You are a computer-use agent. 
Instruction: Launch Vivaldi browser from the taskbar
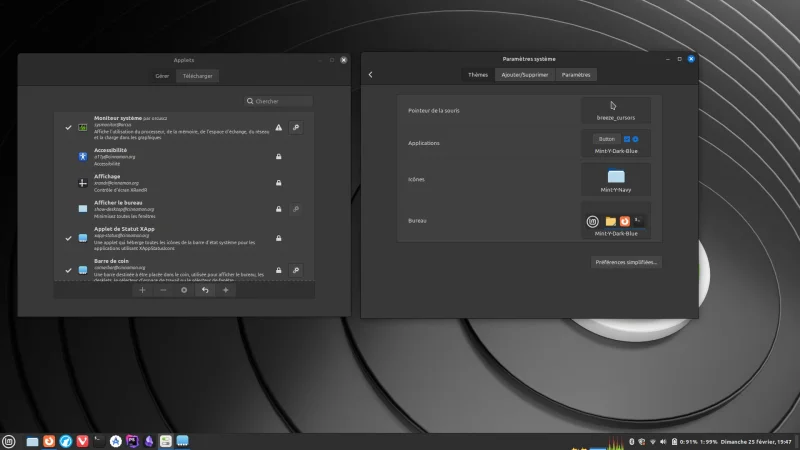[x=82, y=441]
